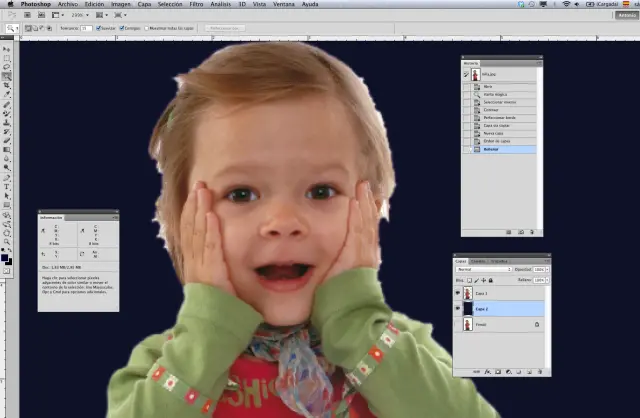Open the Opacidad value dropdown arrow

tap(545, 270)
